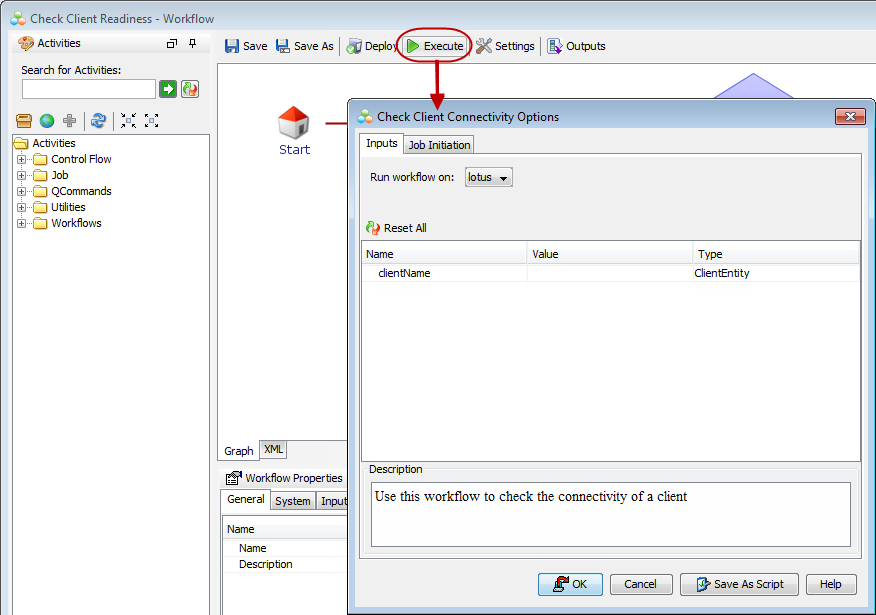The height and width of the screenshot is (615, 876).
Task: Execute the workflow
Action: [x=434, y=46]
